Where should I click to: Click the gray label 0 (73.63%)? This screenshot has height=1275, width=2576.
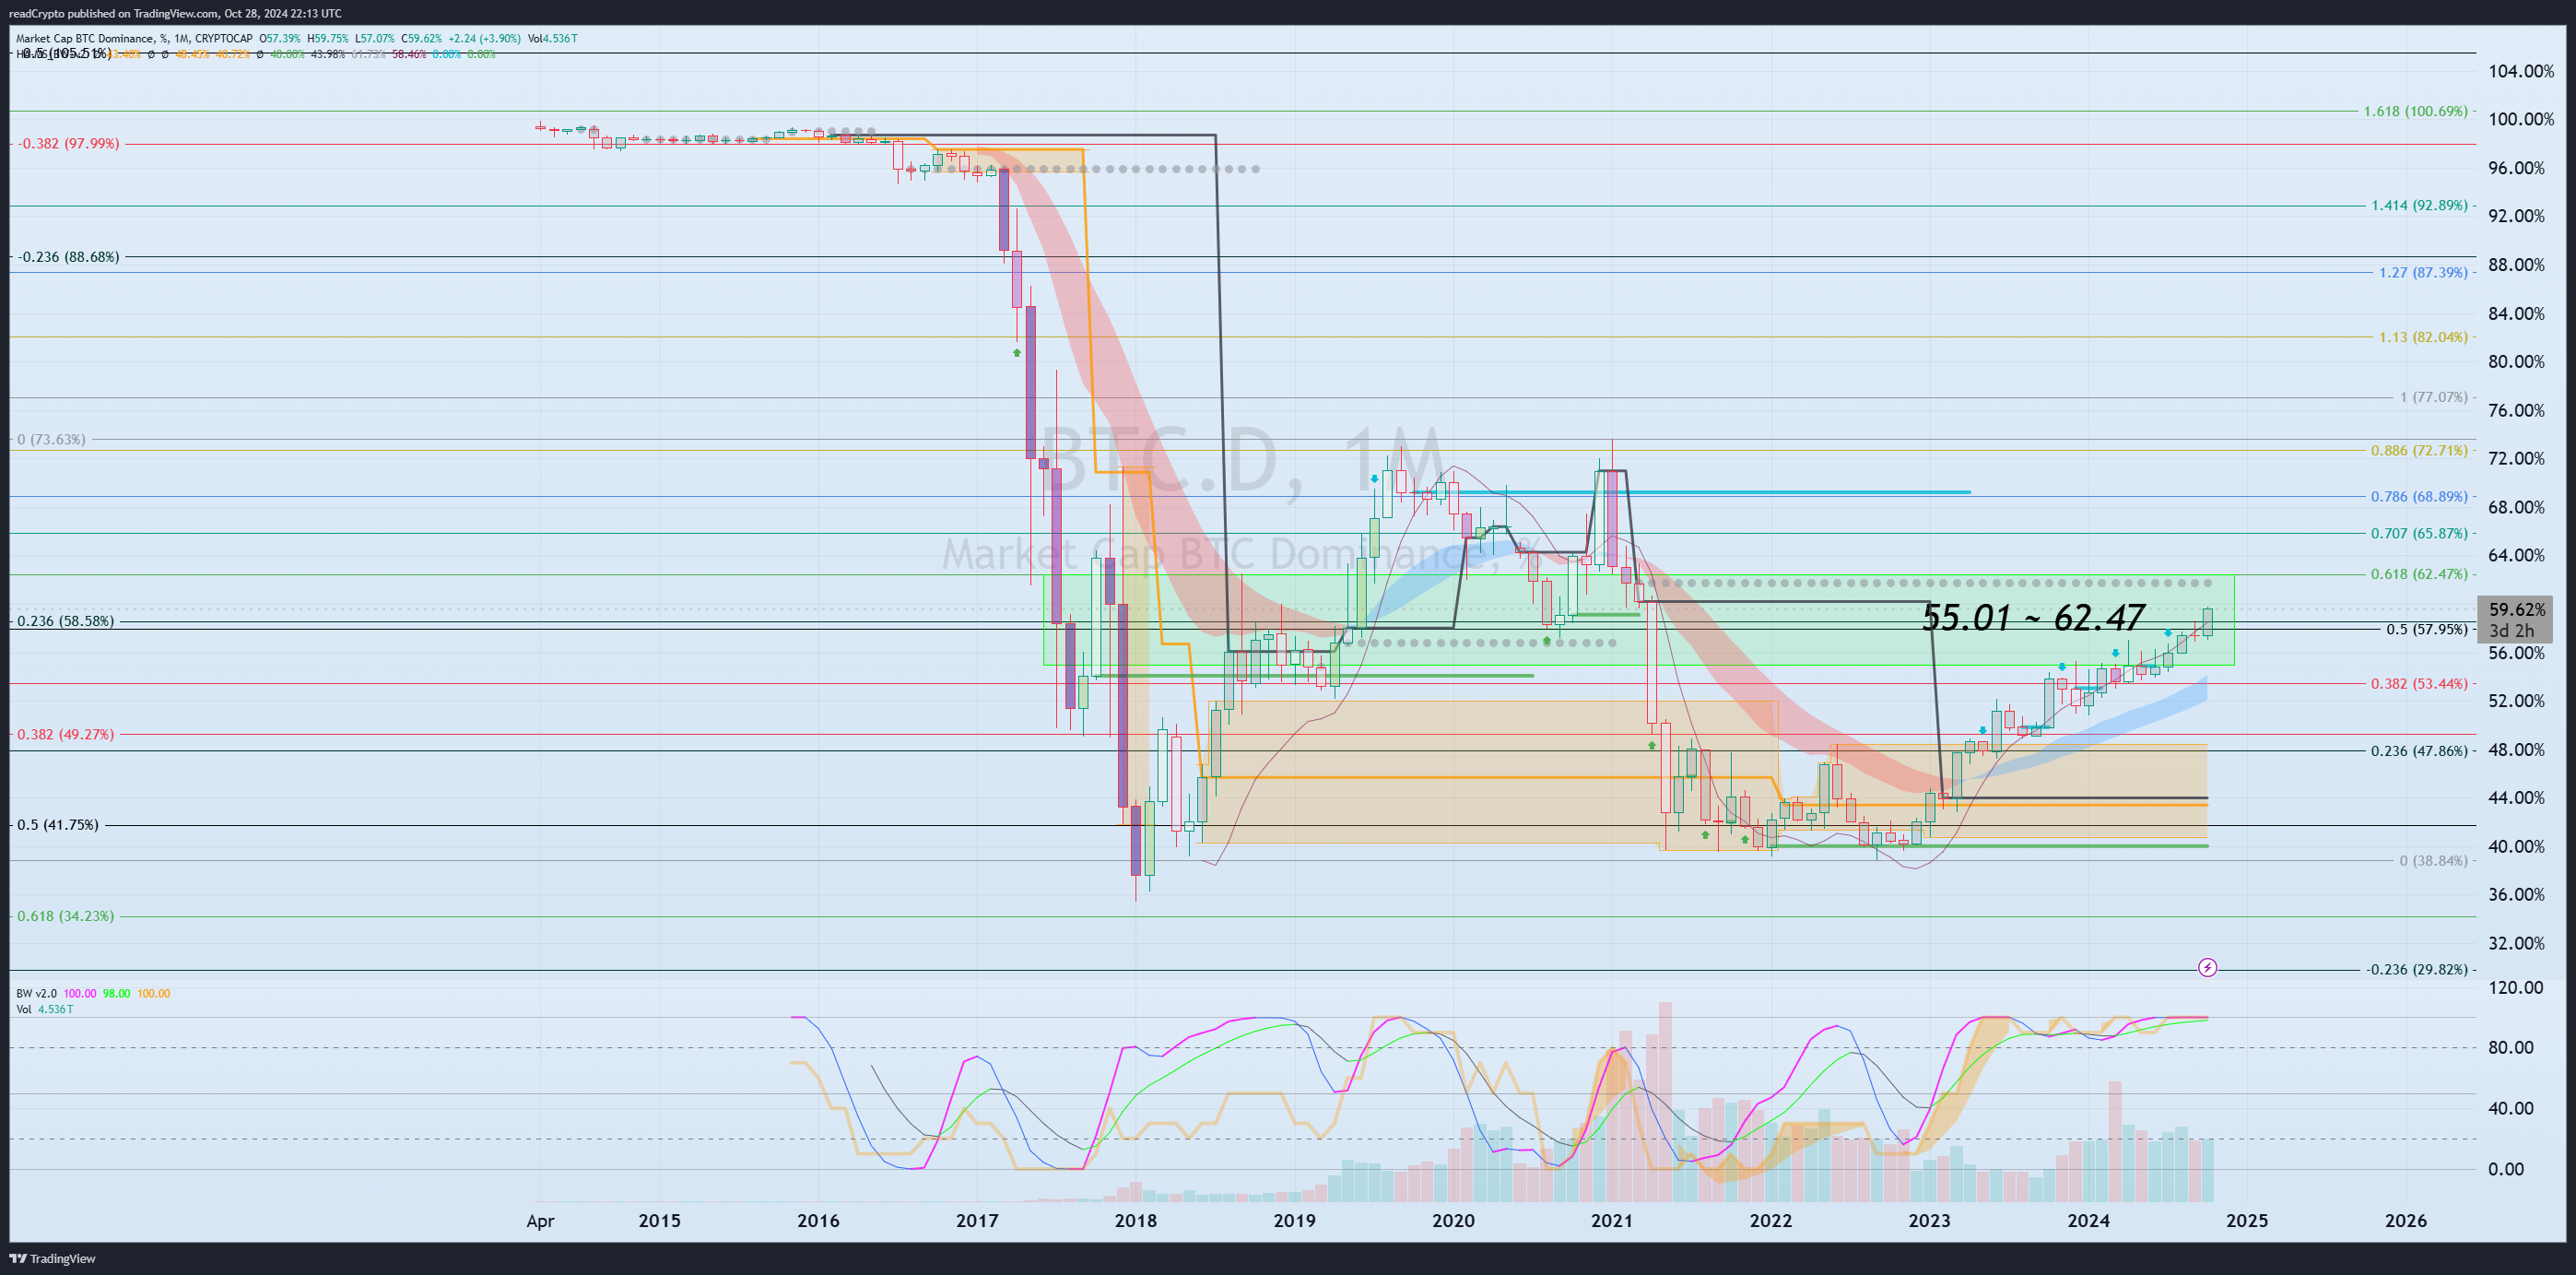pos(51,439)
